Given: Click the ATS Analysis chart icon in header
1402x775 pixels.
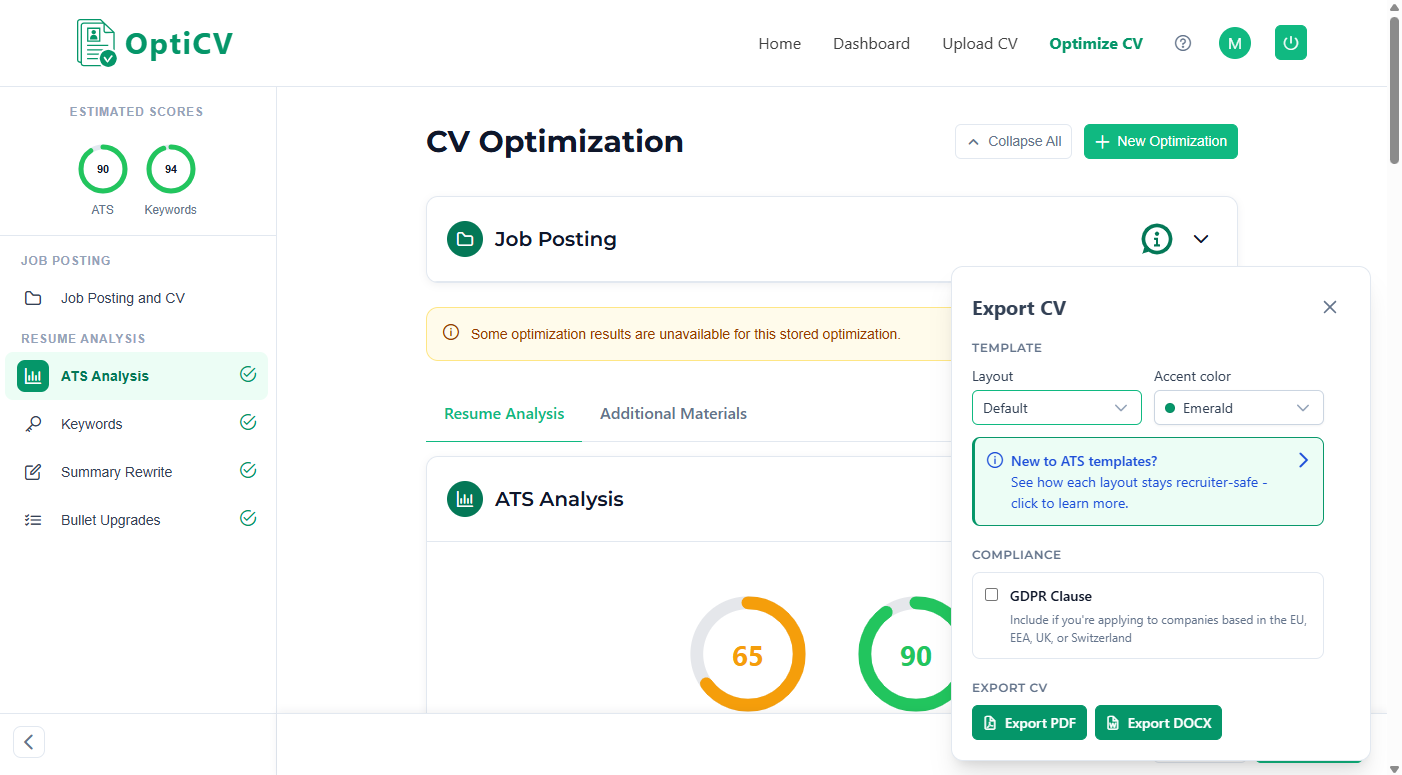Looking at the screenshot, I should [465, 499].
